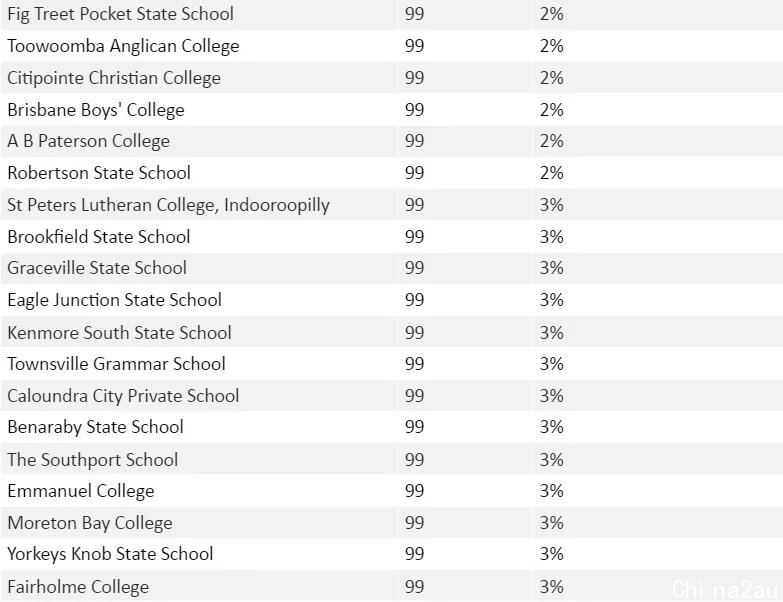Image resolution: width=783 pixels, height=602 pixels.
Task: Click Brisbane Boys' College text
Action: (x=96, y=110)
